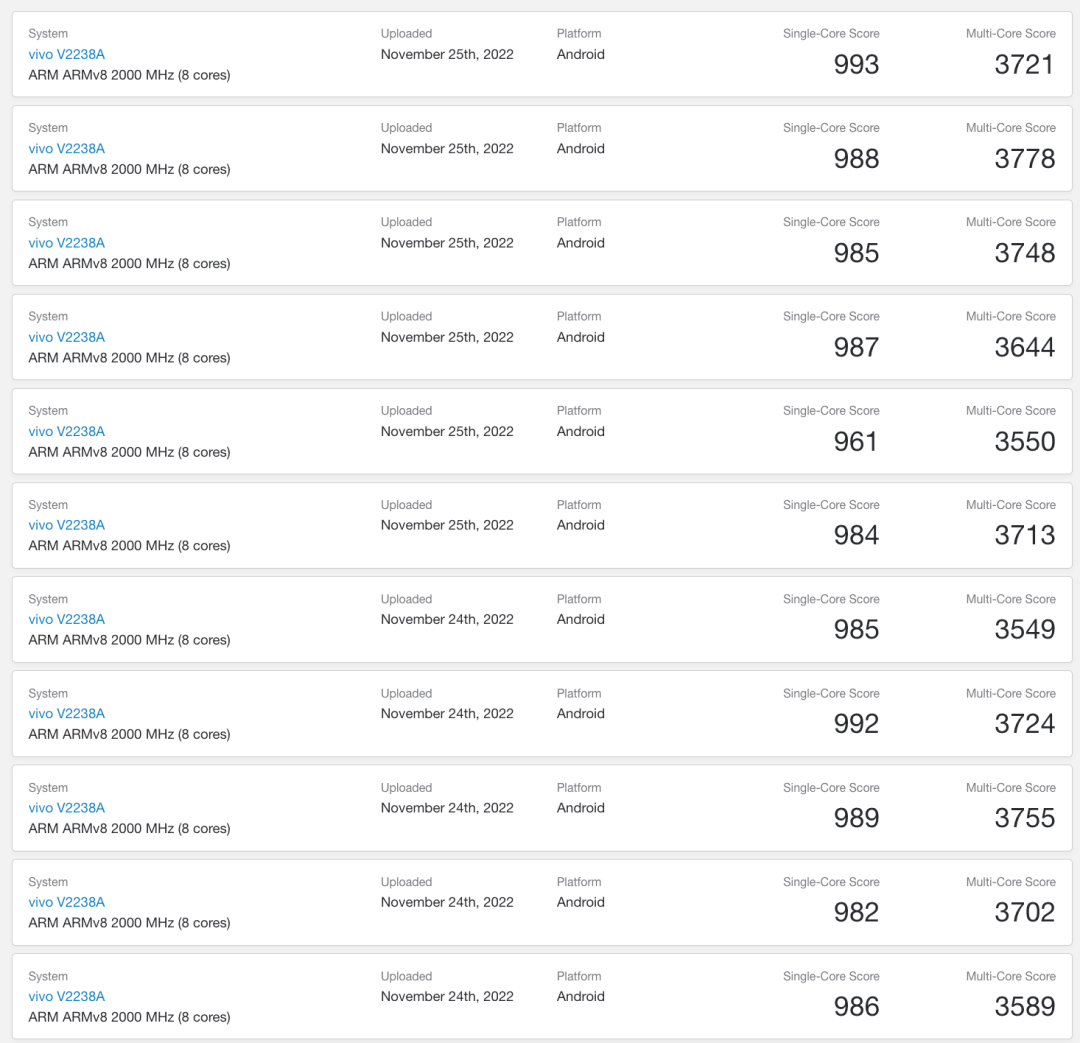Click the single-core score 993
This screenshot has width=1080, height=1043.
pos(856,65)
